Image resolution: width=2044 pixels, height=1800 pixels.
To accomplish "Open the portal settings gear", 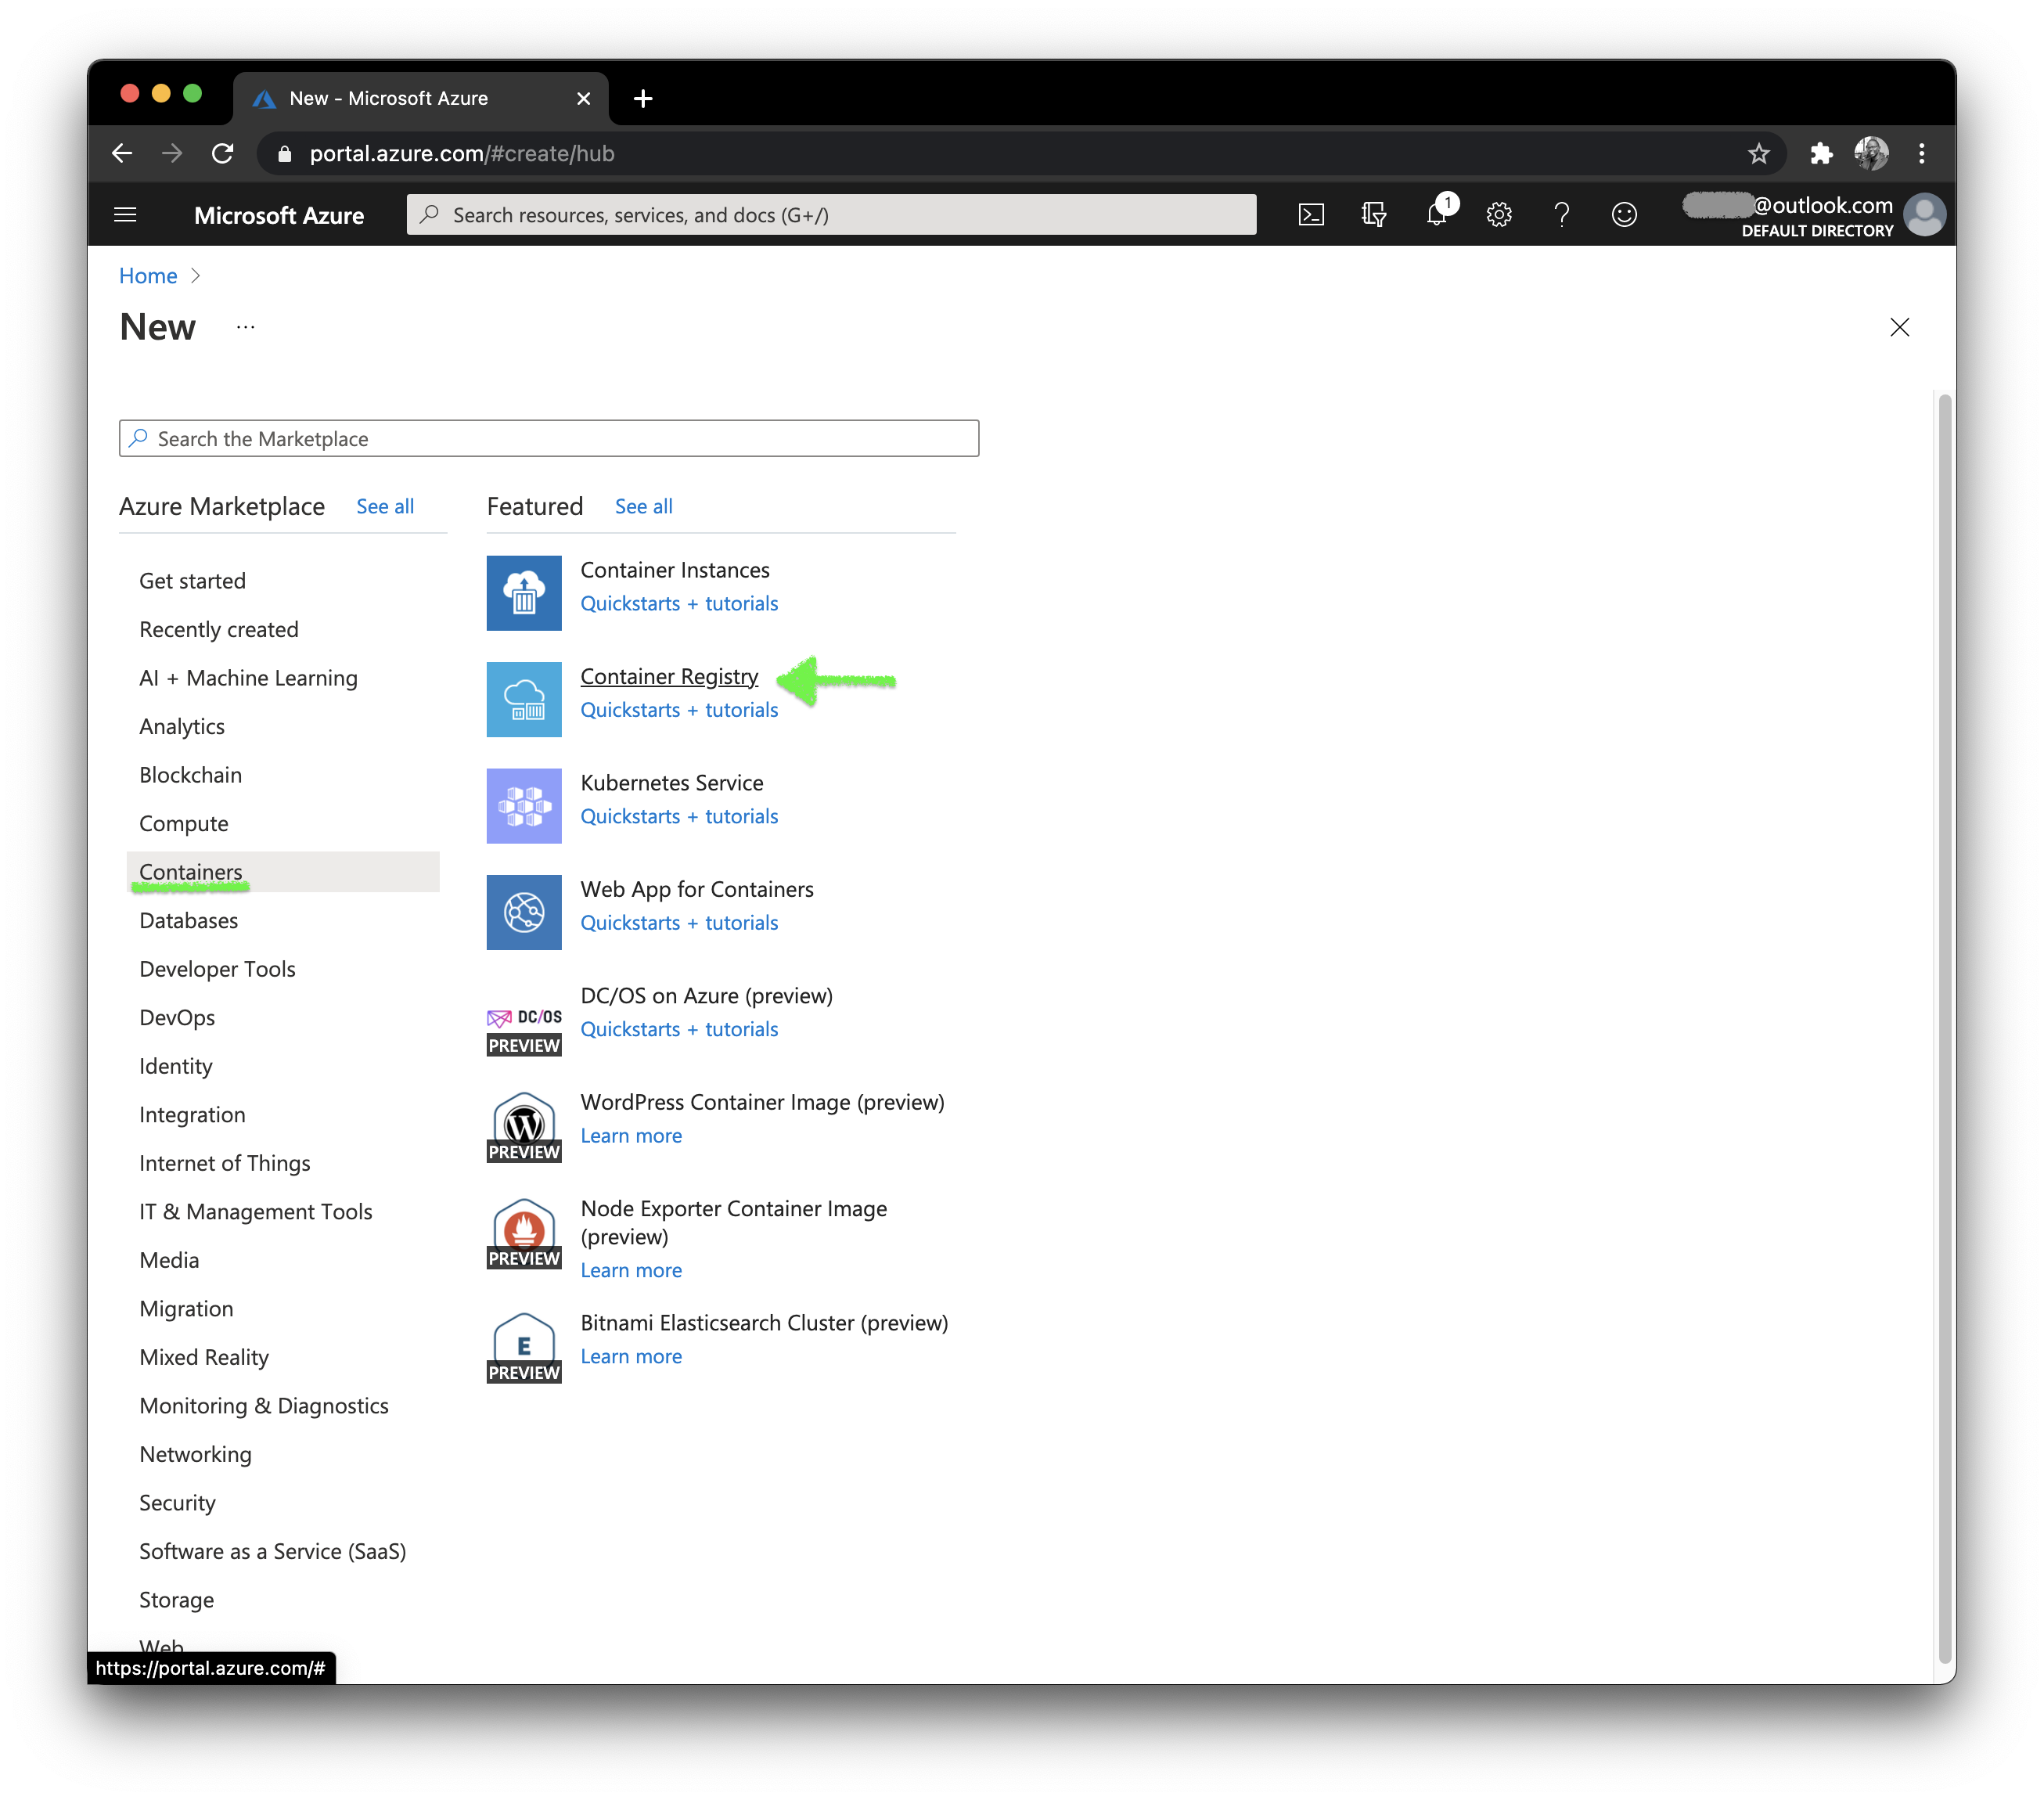I will (x=1499, y=214).
